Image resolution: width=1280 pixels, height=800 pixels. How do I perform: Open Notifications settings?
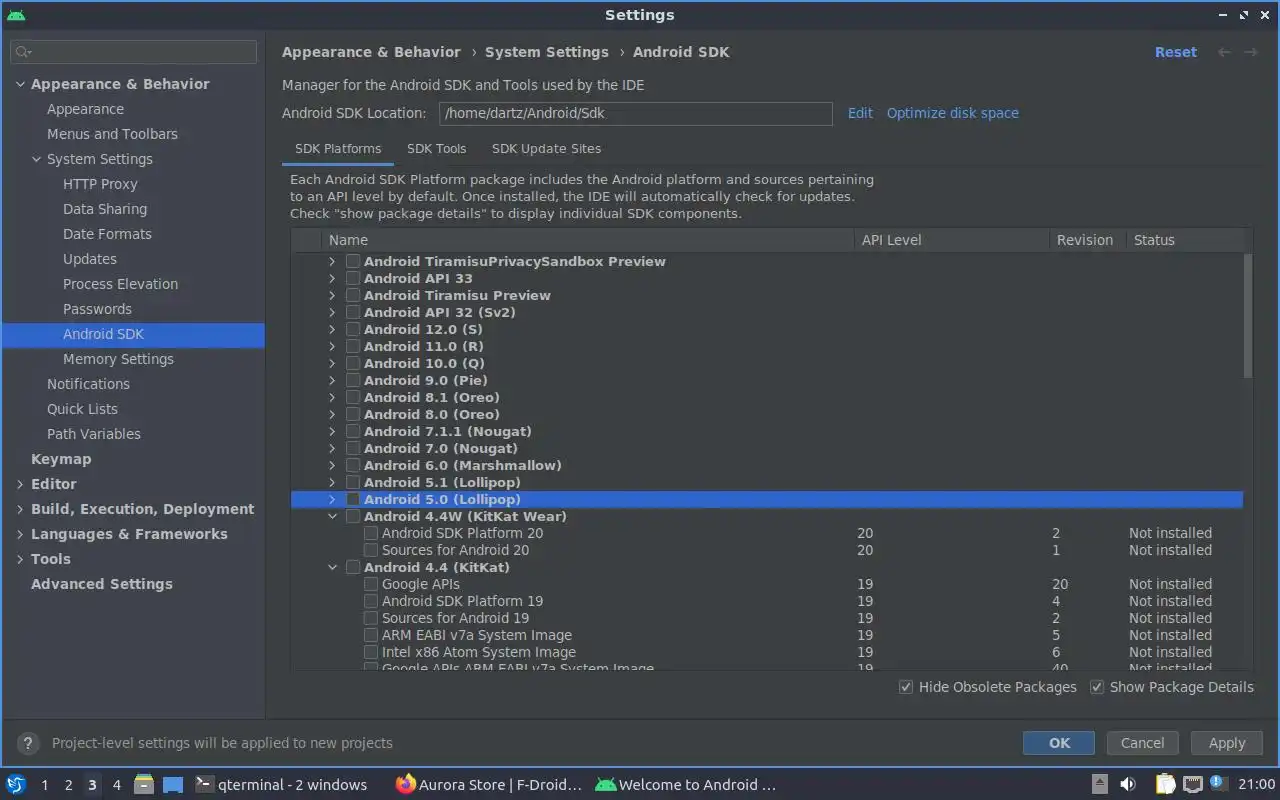pyautogui.click(x=88, y=384)
